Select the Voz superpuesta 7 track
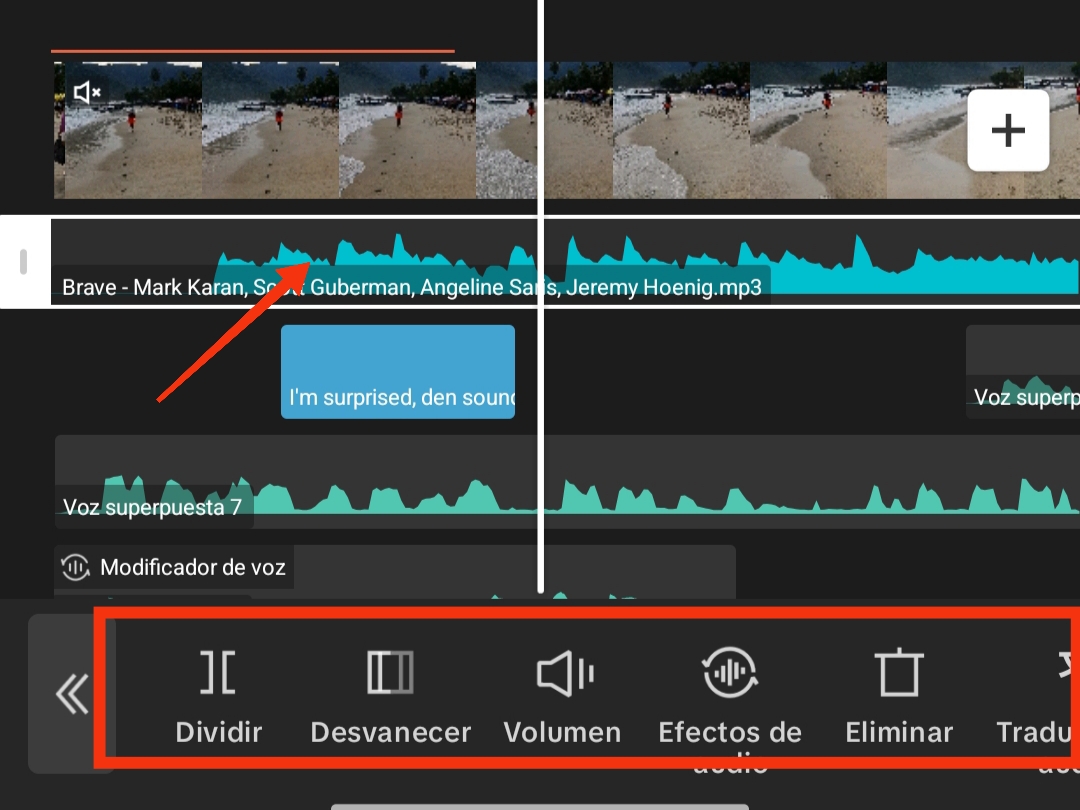 pyautogui.click(x=566, y=481)
